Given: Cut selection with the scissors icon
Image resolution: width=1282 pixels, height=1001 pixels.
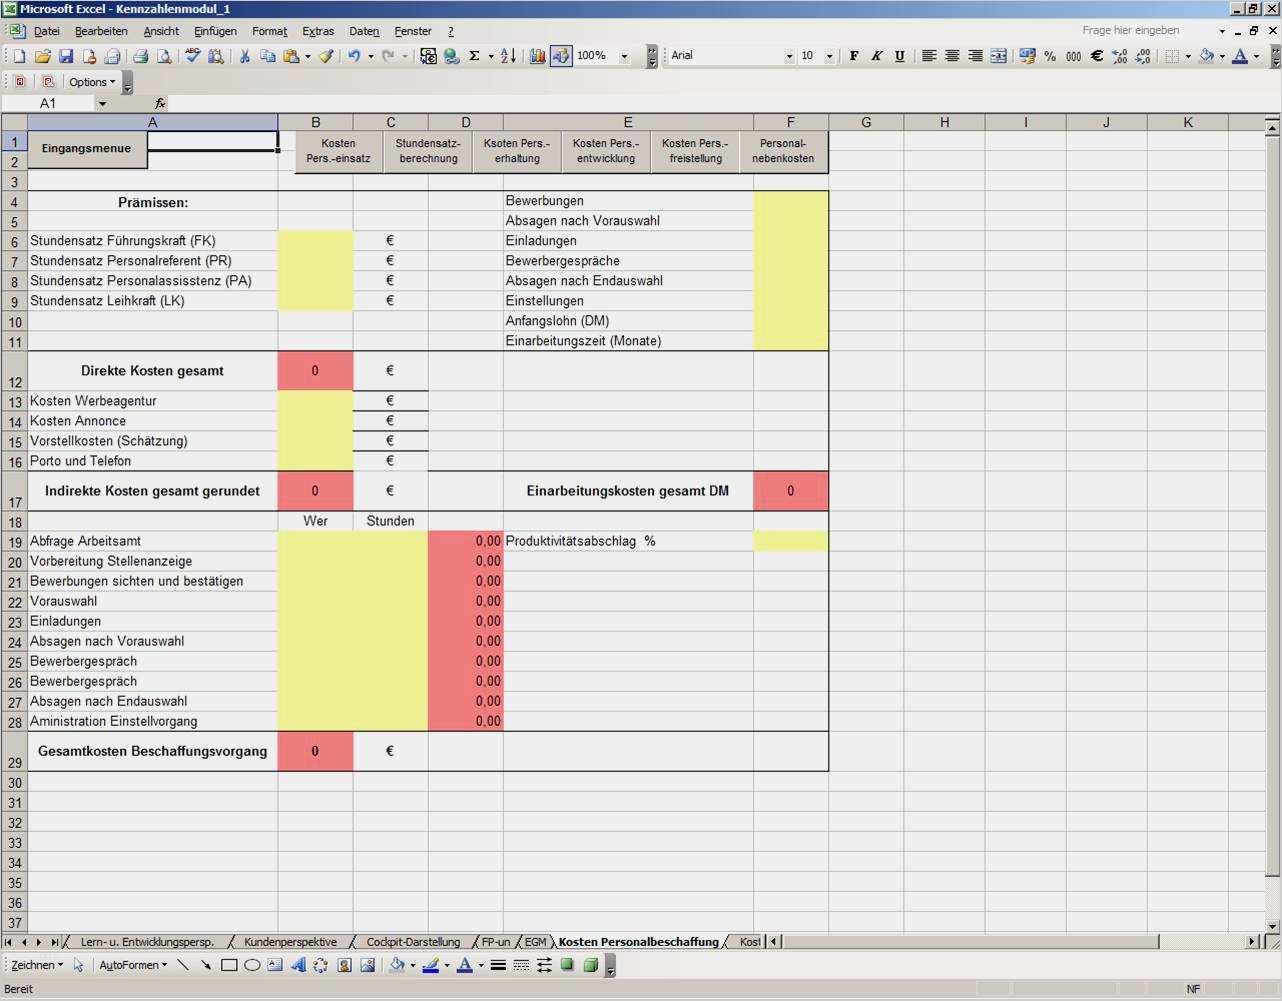Looking at the screenshot, I should click(x=244, y=57).
